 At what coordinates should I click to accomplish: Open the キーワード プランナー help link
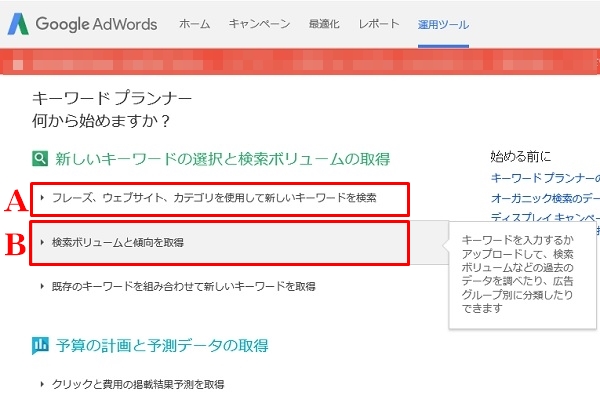(545, 178)
